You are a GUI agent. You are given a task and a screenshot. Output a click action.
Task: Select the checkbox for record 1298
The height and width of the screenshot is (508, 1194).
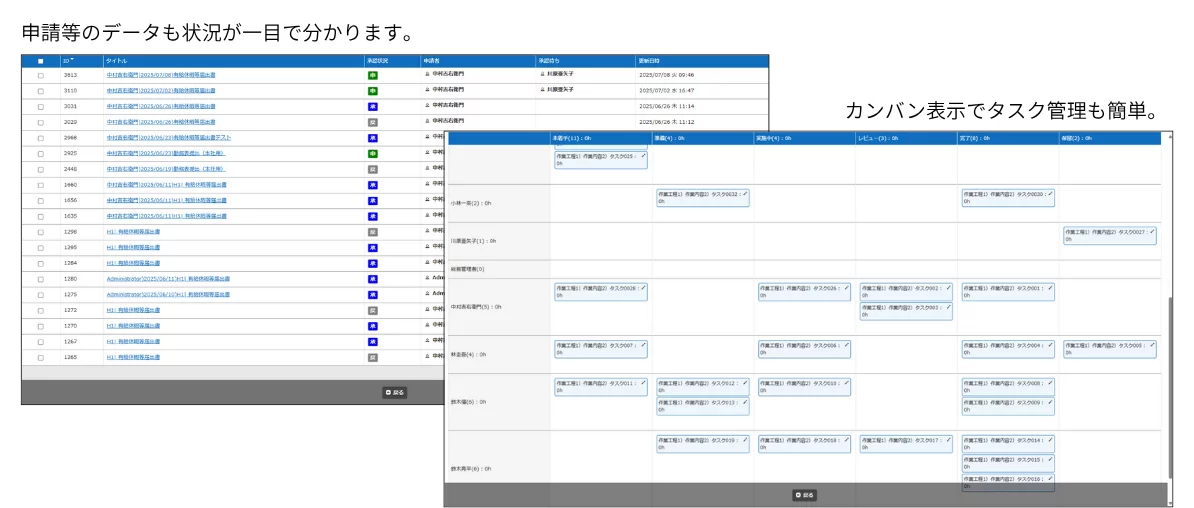41,232
